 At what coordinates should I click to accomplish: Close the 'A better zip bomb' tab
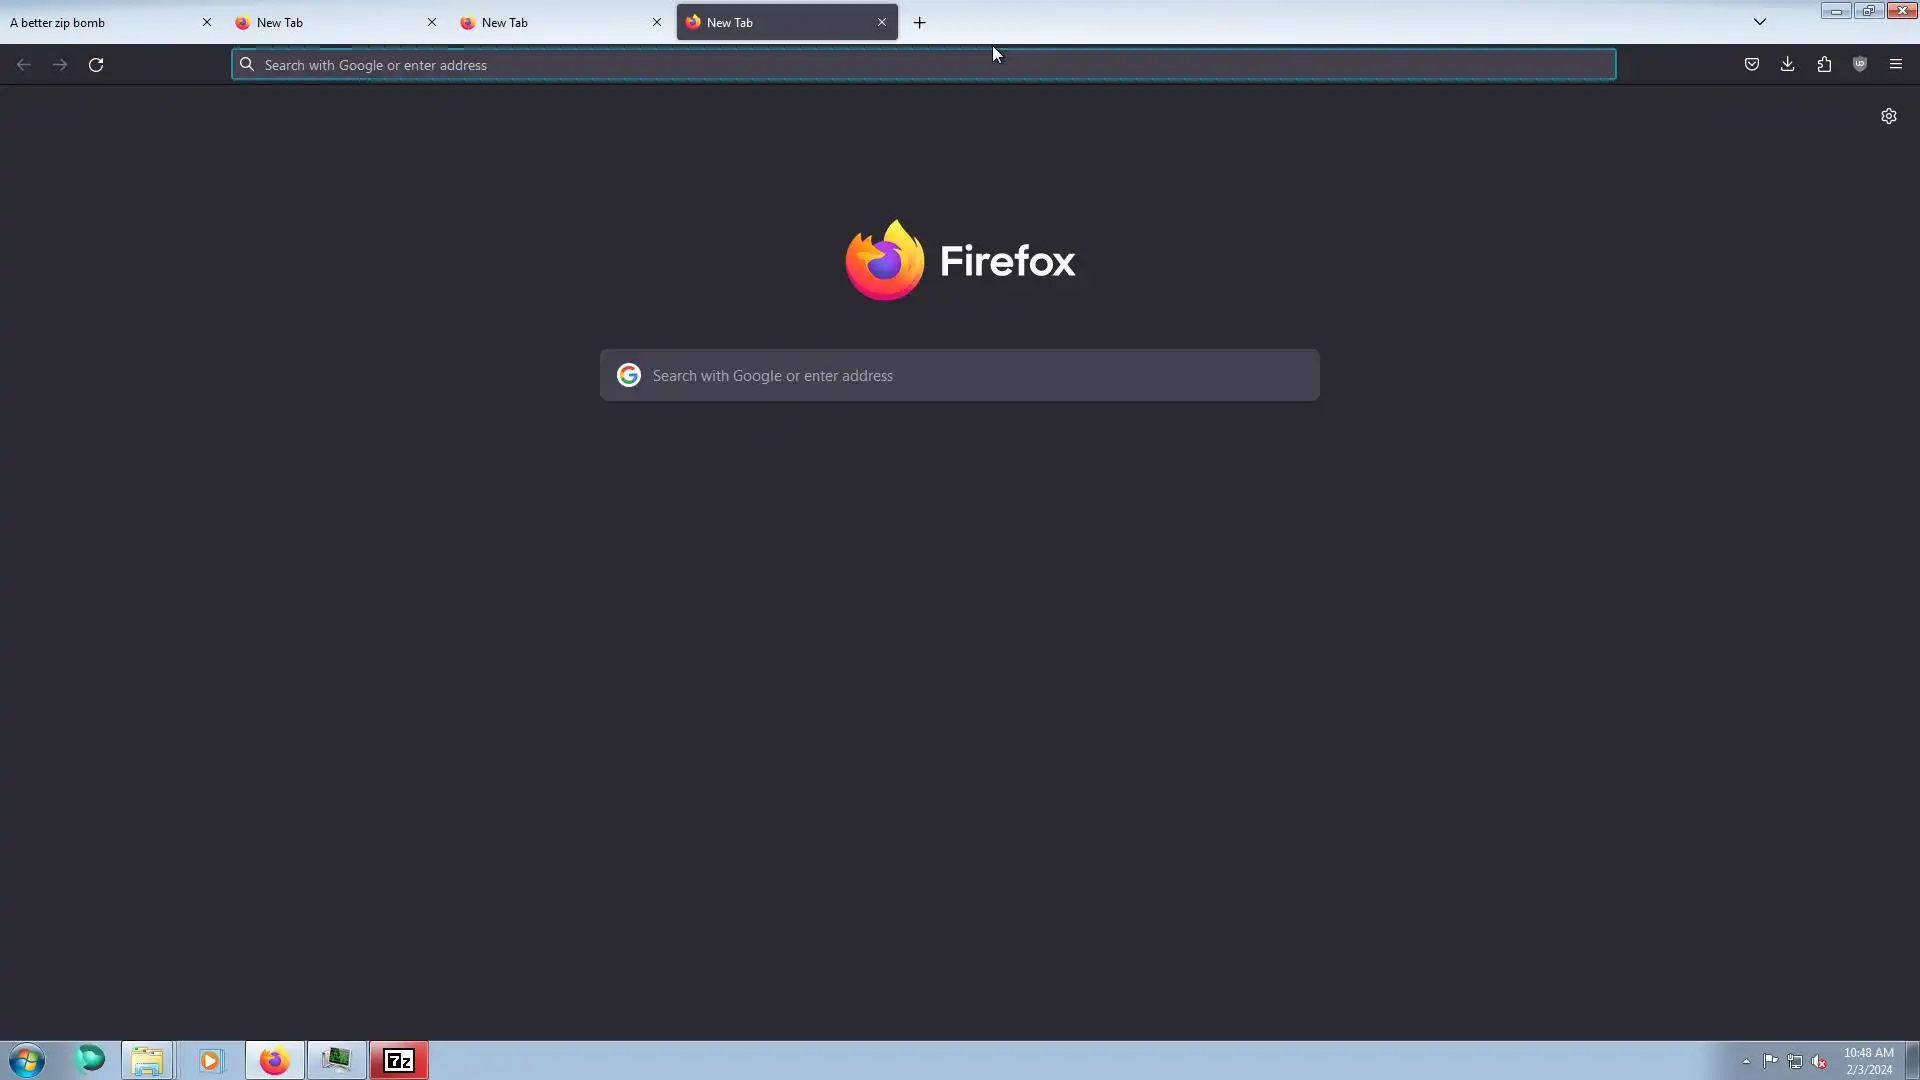207,22
